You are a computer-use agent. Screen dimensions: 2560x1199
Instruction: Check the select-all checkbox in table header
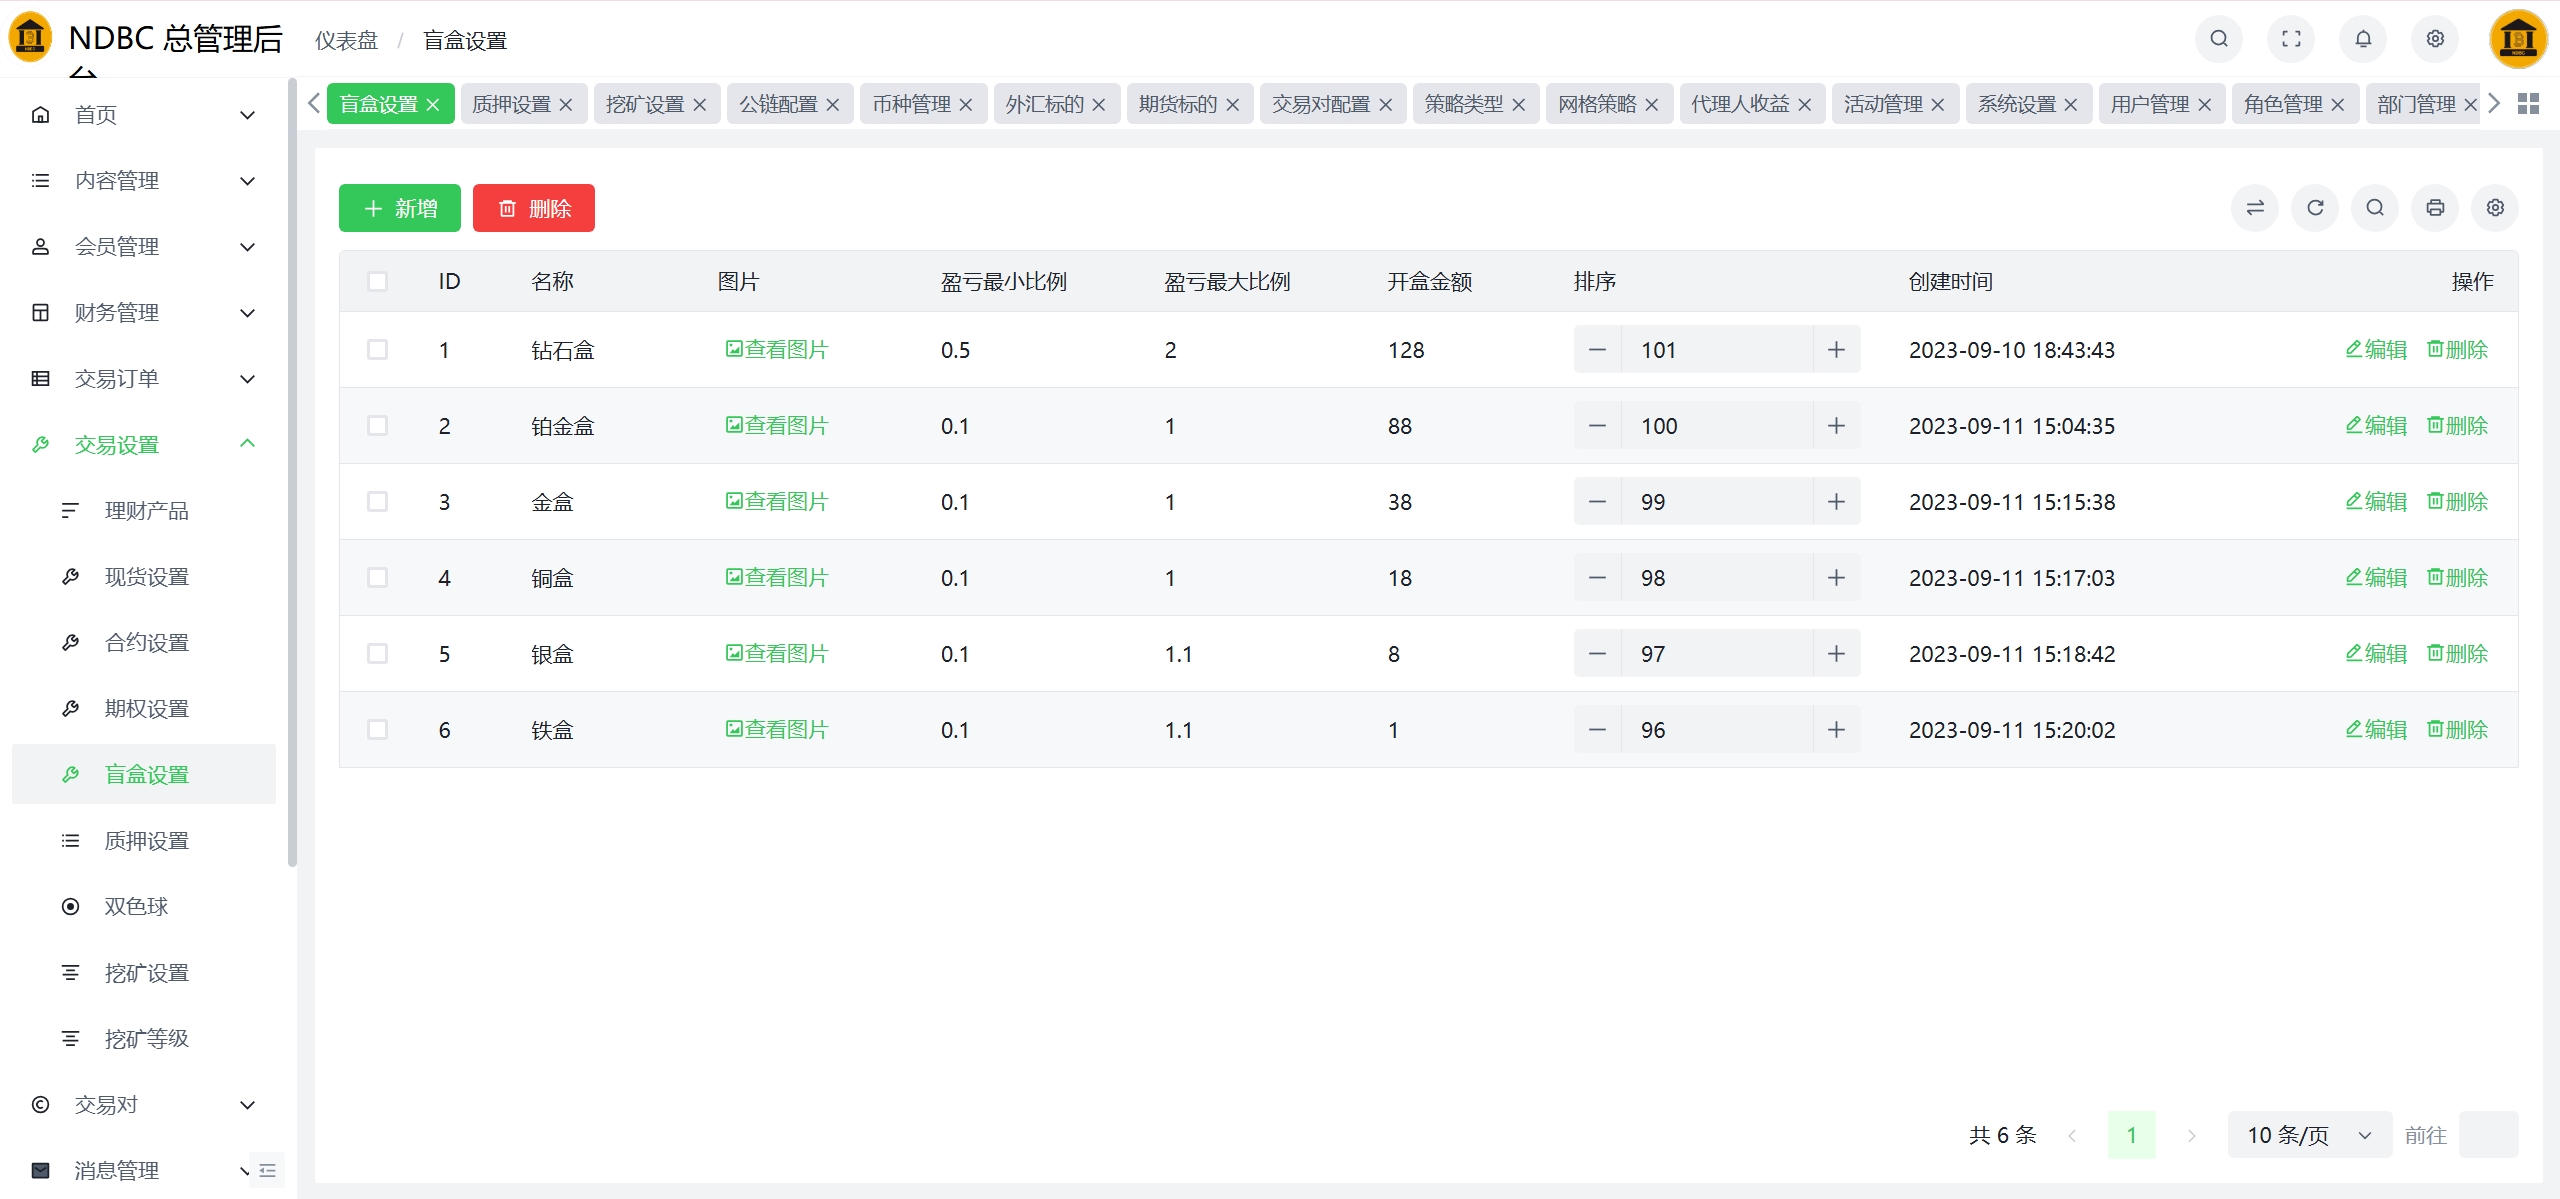click(377, 281)
